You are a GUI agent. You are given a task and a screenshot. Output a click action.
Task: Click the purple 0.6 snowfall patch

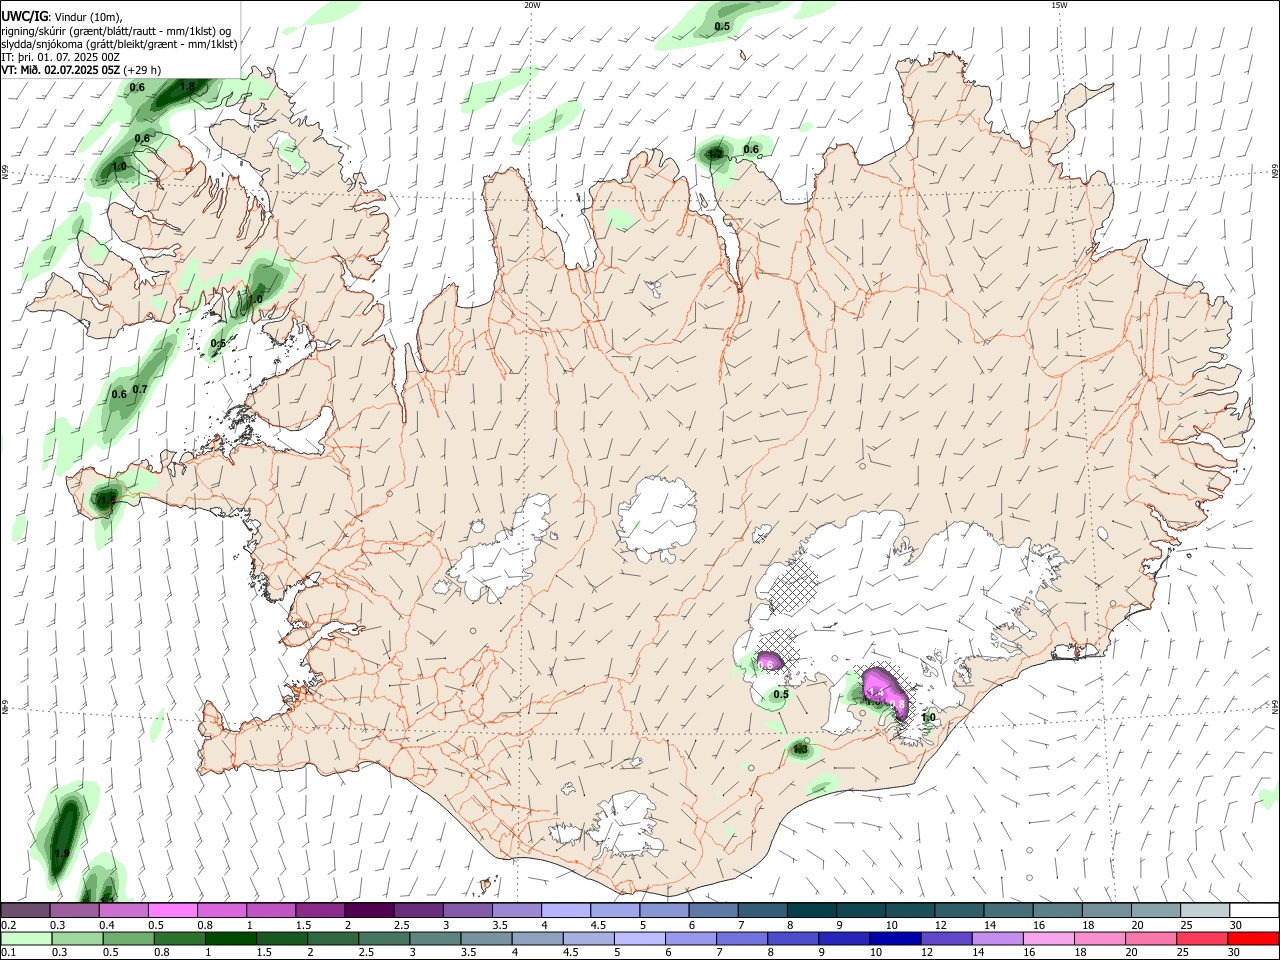[x=768, y=663]
